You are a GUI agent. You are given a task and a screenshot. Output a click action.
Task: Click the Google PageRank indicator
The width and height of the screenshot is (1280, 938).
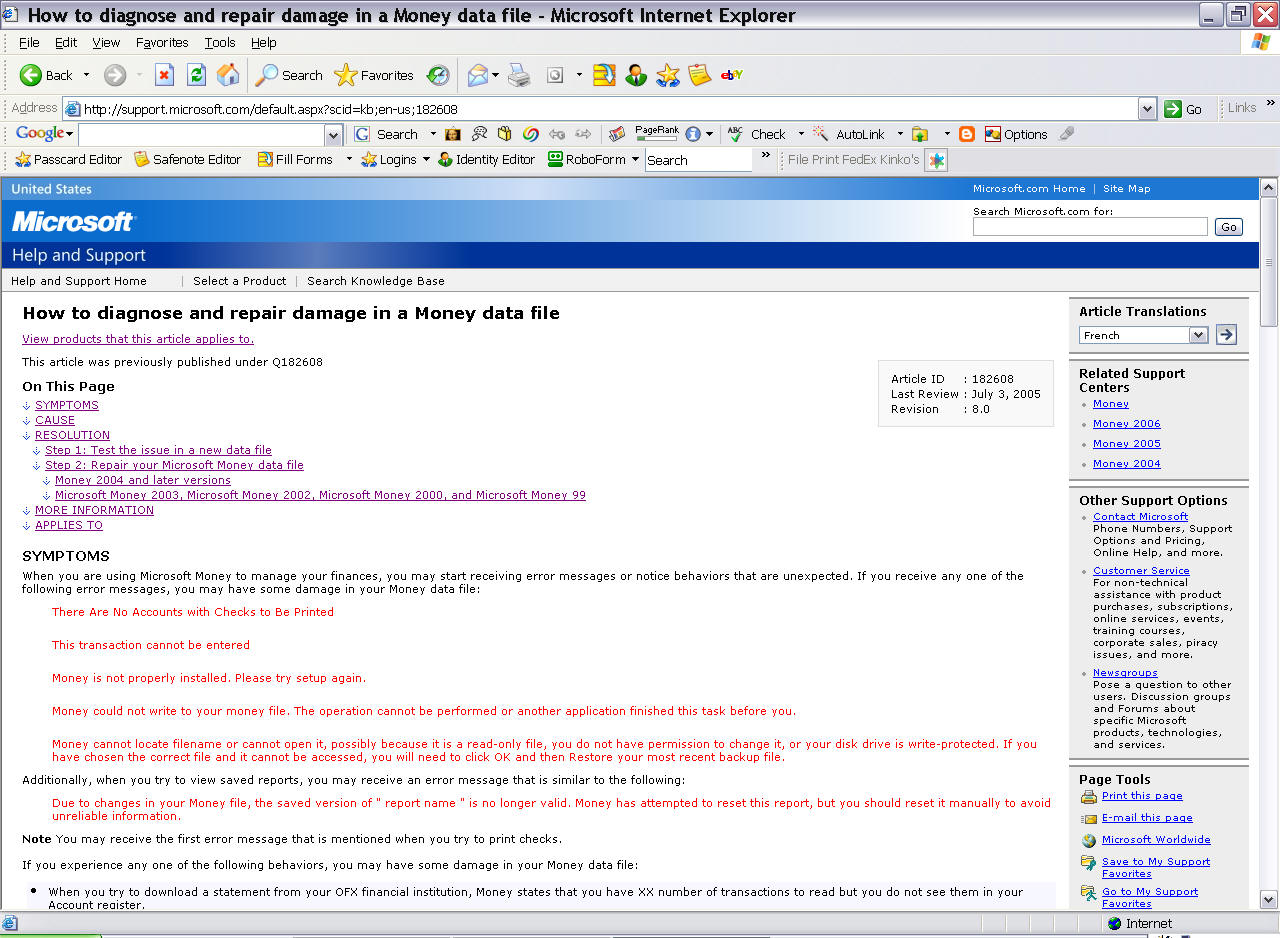pos(657,133)
